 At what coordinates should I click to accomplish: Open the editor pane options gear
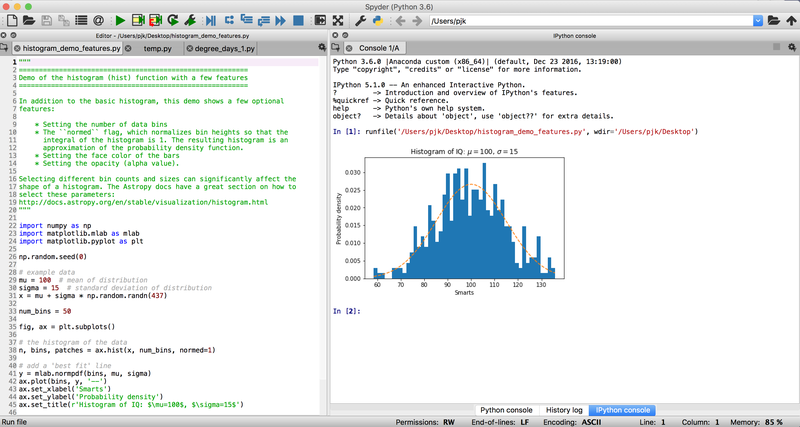pos(322,47)
